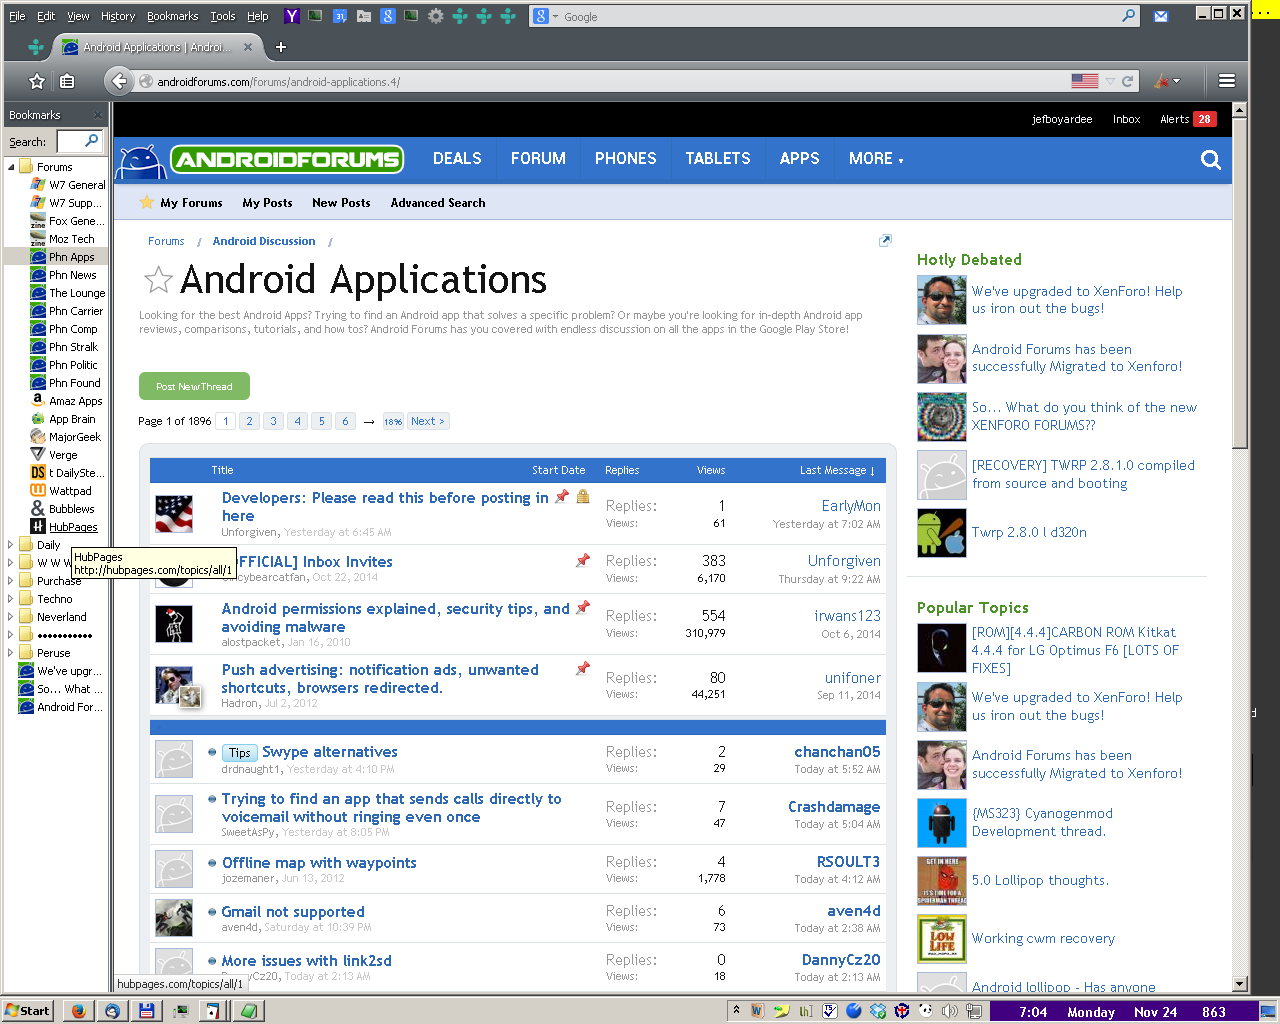This screenshot has height=1024, width=1280.
Task: Open the MORE dropdown in site navigation
Action: click(876, 159)
